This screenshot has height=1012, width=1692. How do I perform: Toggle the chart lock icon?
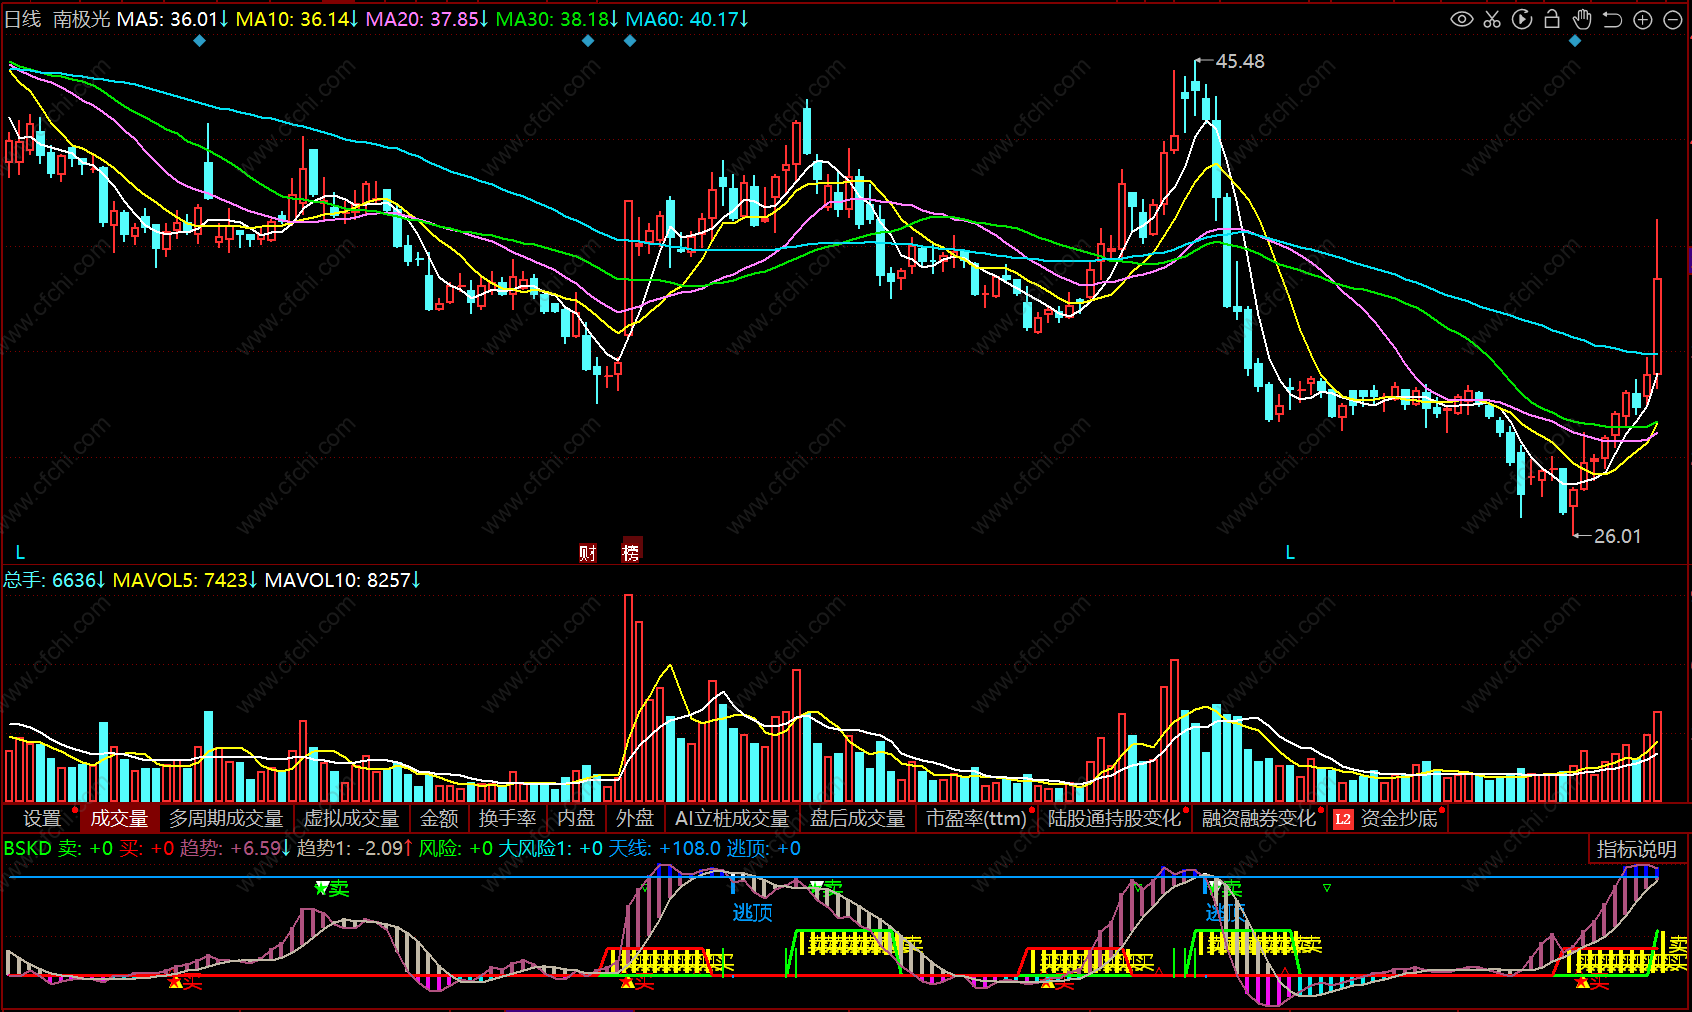tap(1552, 19)
